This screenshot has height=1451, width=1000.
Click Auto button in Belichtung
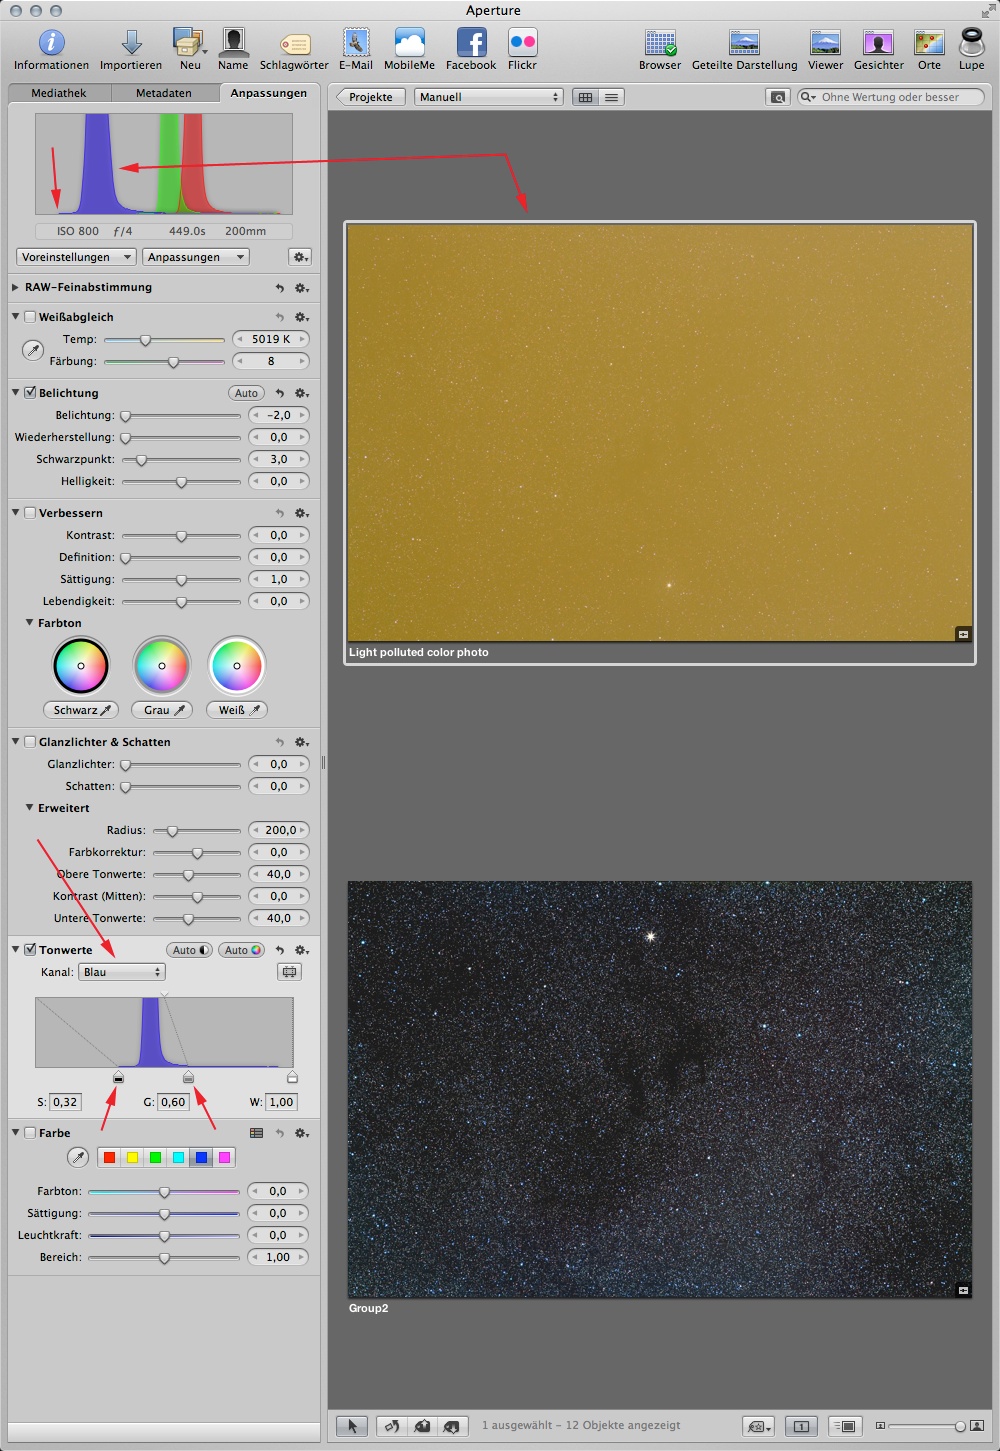(x=247, y=393)
